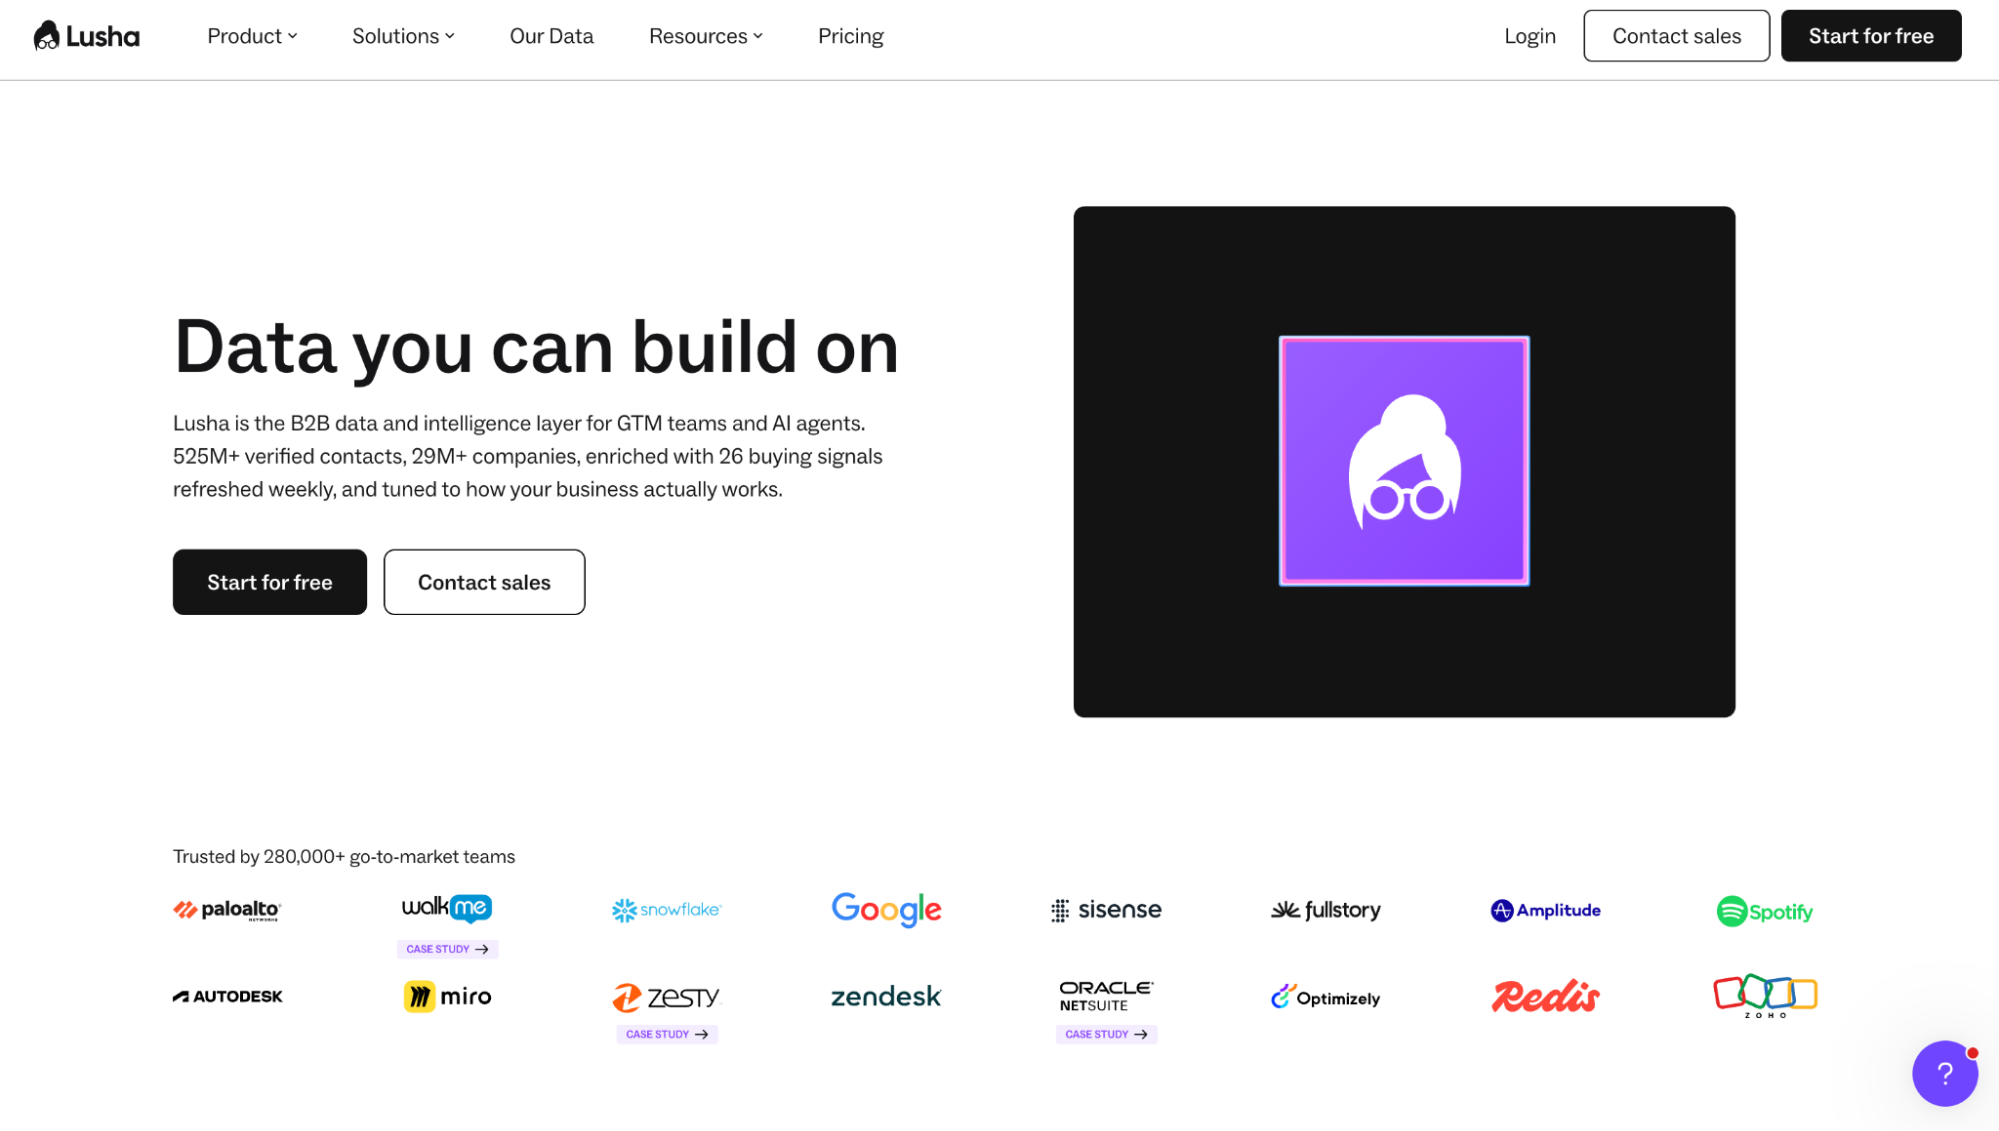Click the Snowflake logo
Viewport: 1999px width, 1131px height.
(x=666, y=910)
